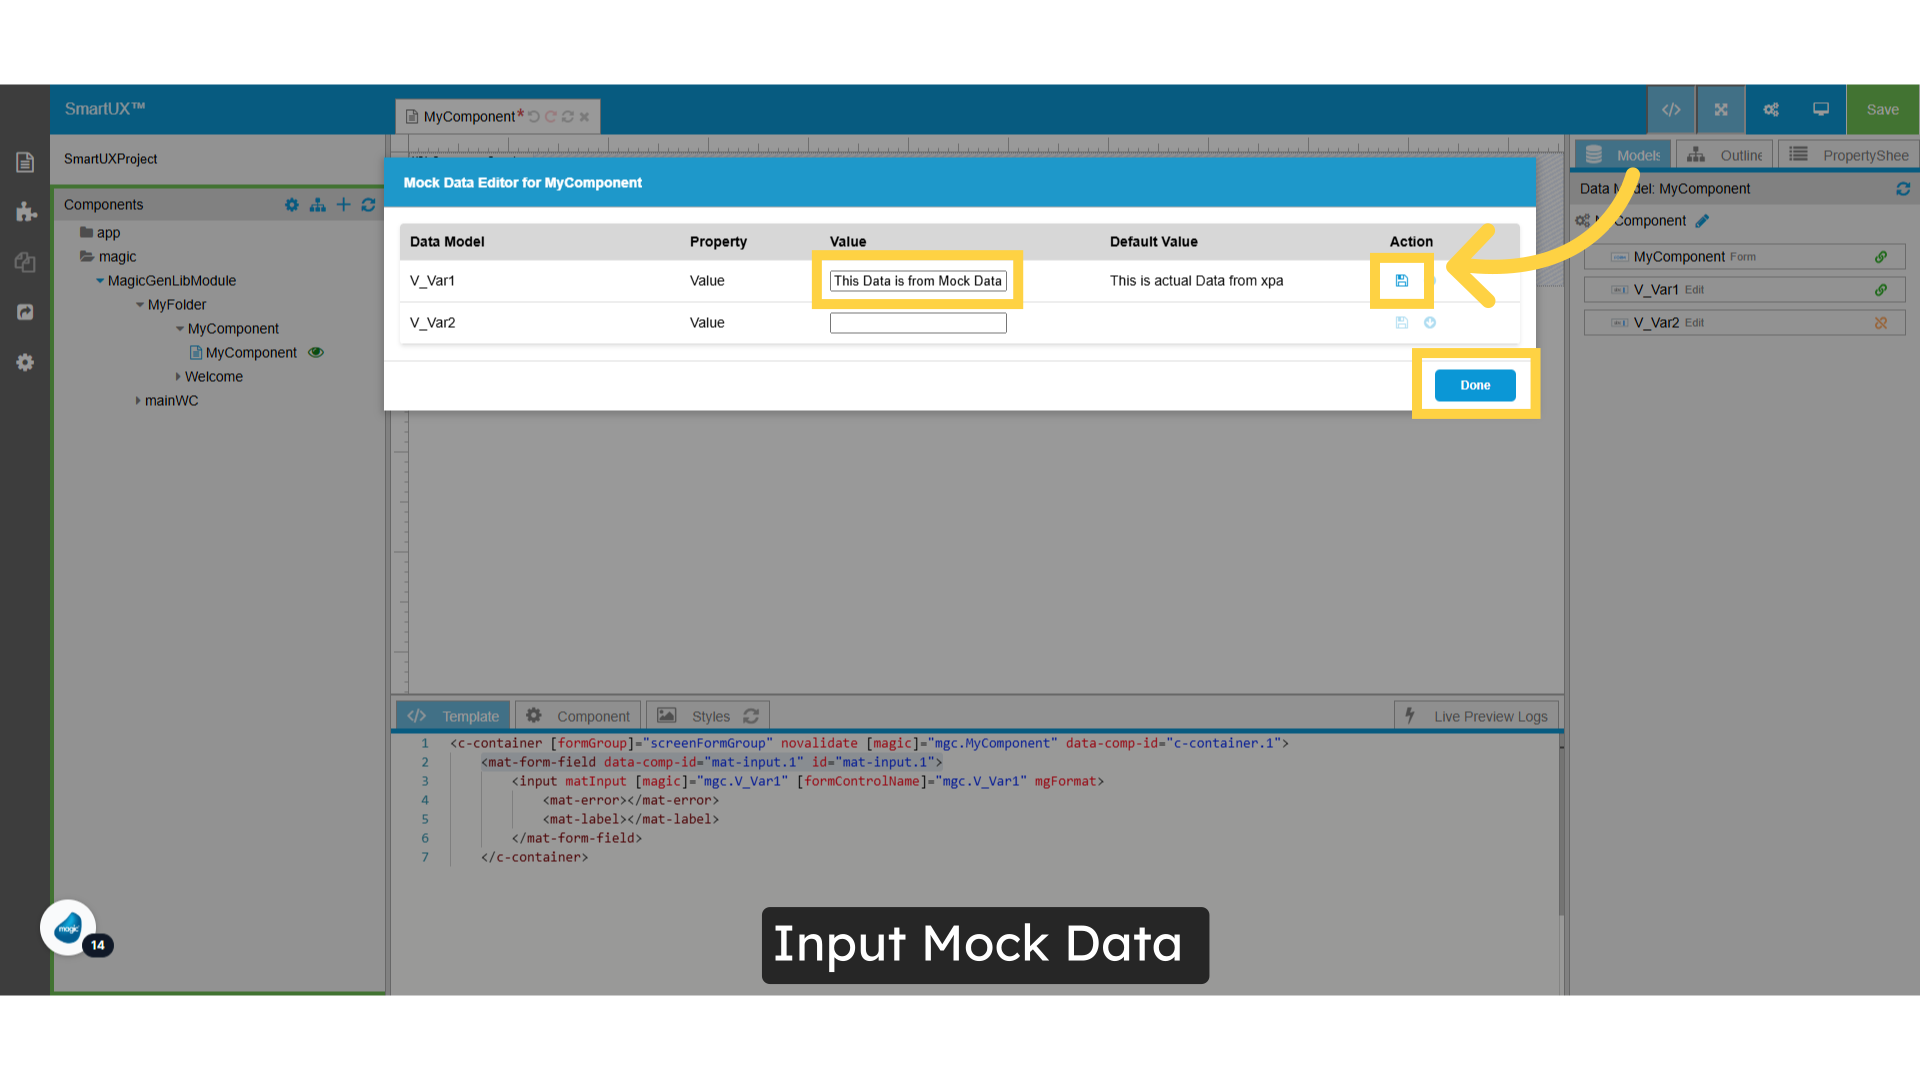Expand the mainWC tree node
This screenshot has width=1920, height=1080.
coord(139,400)
